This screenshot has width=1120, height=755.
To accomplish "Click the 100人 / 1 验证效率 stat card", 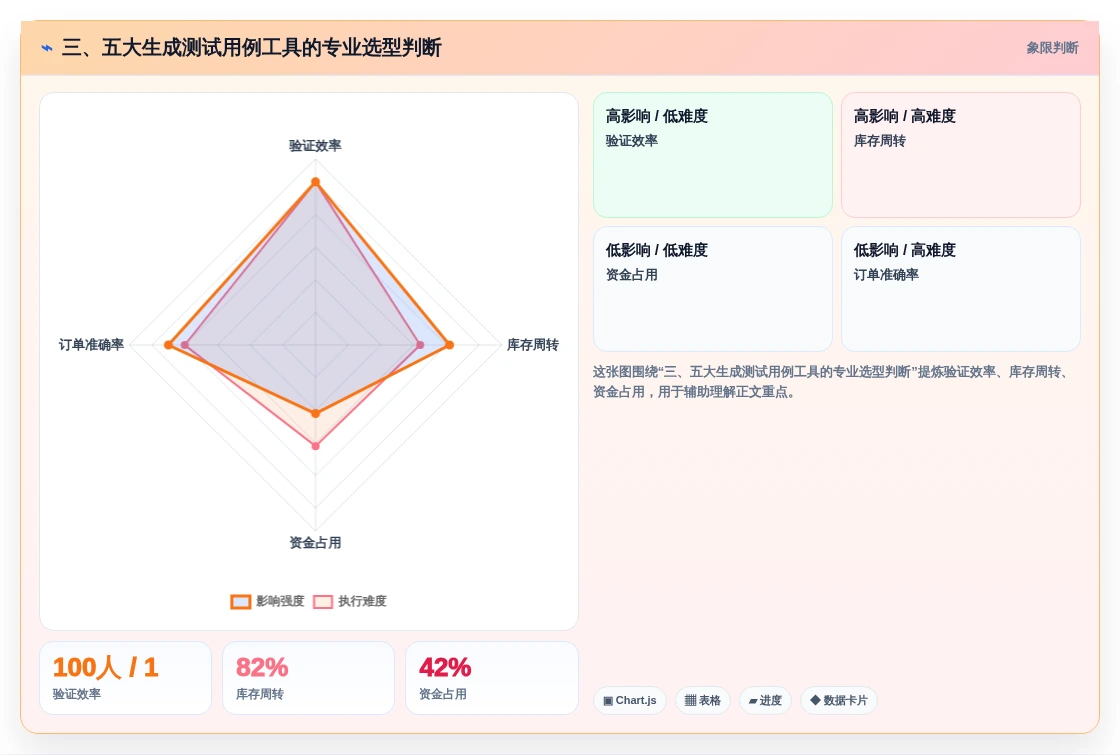I will [126, 678].
